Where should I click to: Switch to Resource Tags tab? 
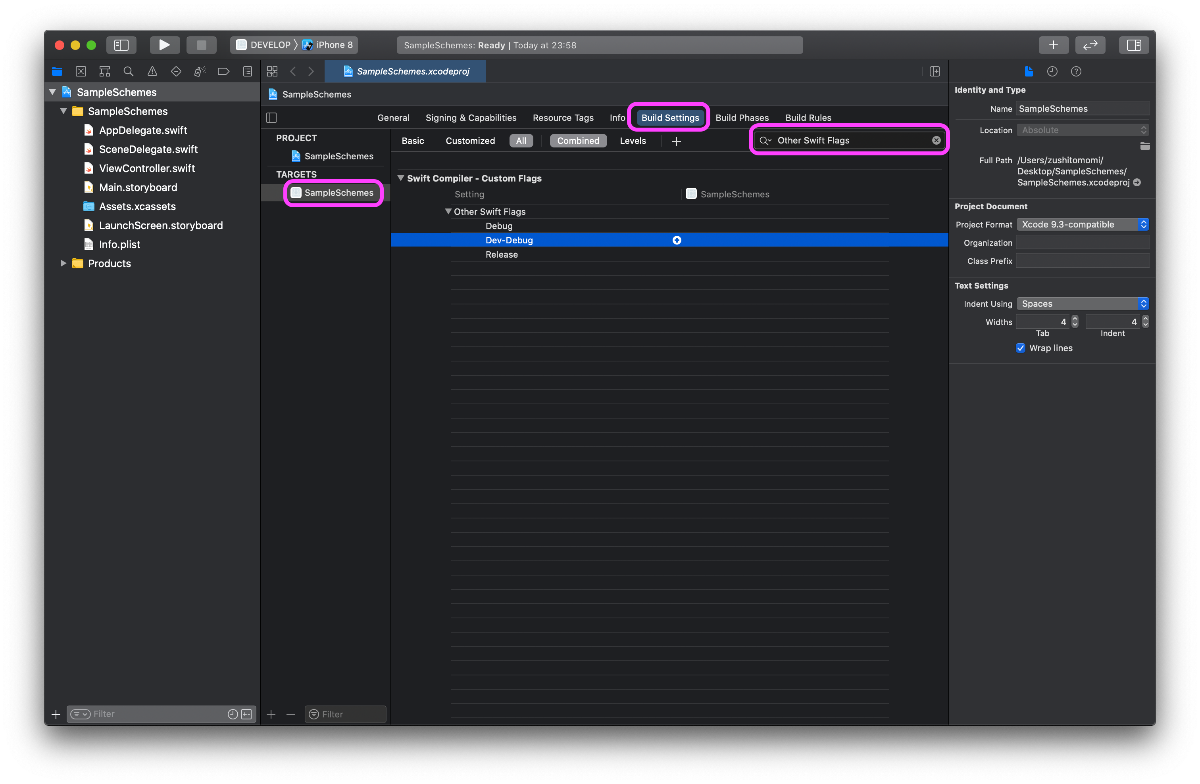coord(563,118)
